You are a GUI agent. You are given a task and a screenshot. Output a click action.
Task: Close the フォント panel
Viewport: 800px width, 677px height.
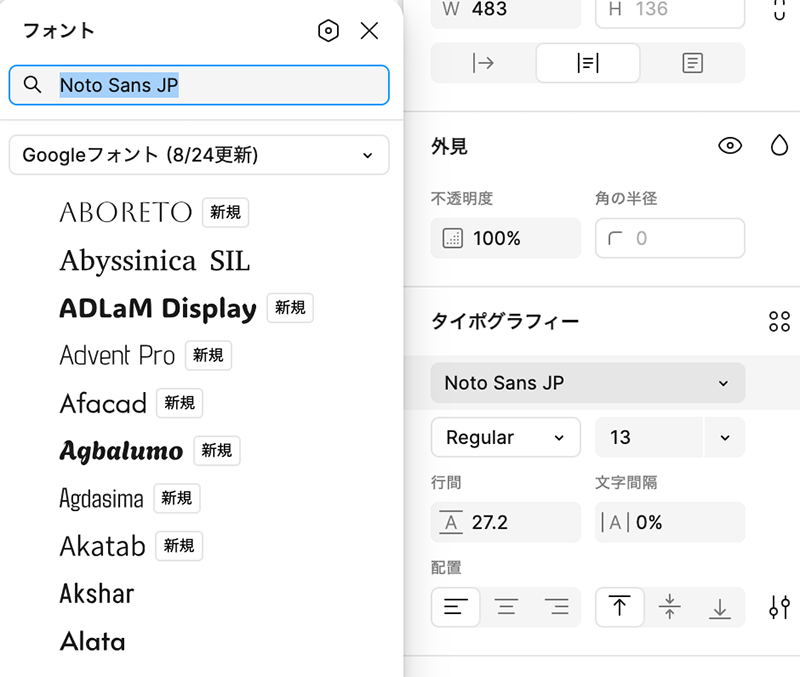click(369, 31)
